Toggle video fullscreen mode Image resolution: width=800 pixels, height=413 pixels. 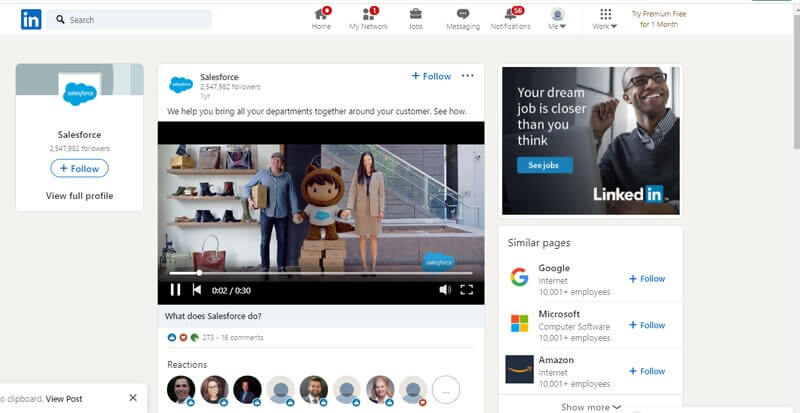[x=466, y=290]
